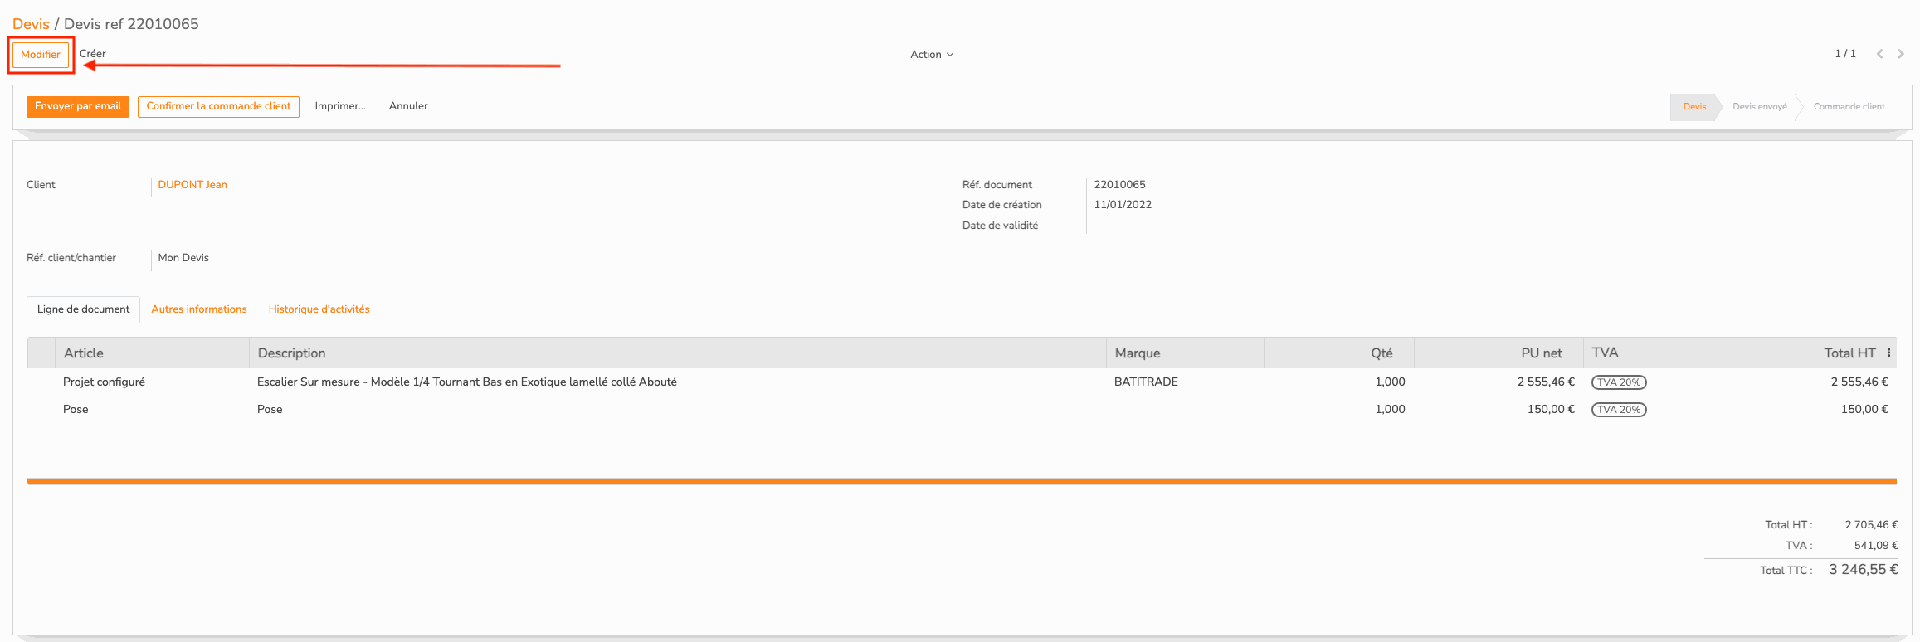Screen dimensions: 1920x642
Task: Click 150,00 € line total in Pose row
Action: tap(1865, 410)
